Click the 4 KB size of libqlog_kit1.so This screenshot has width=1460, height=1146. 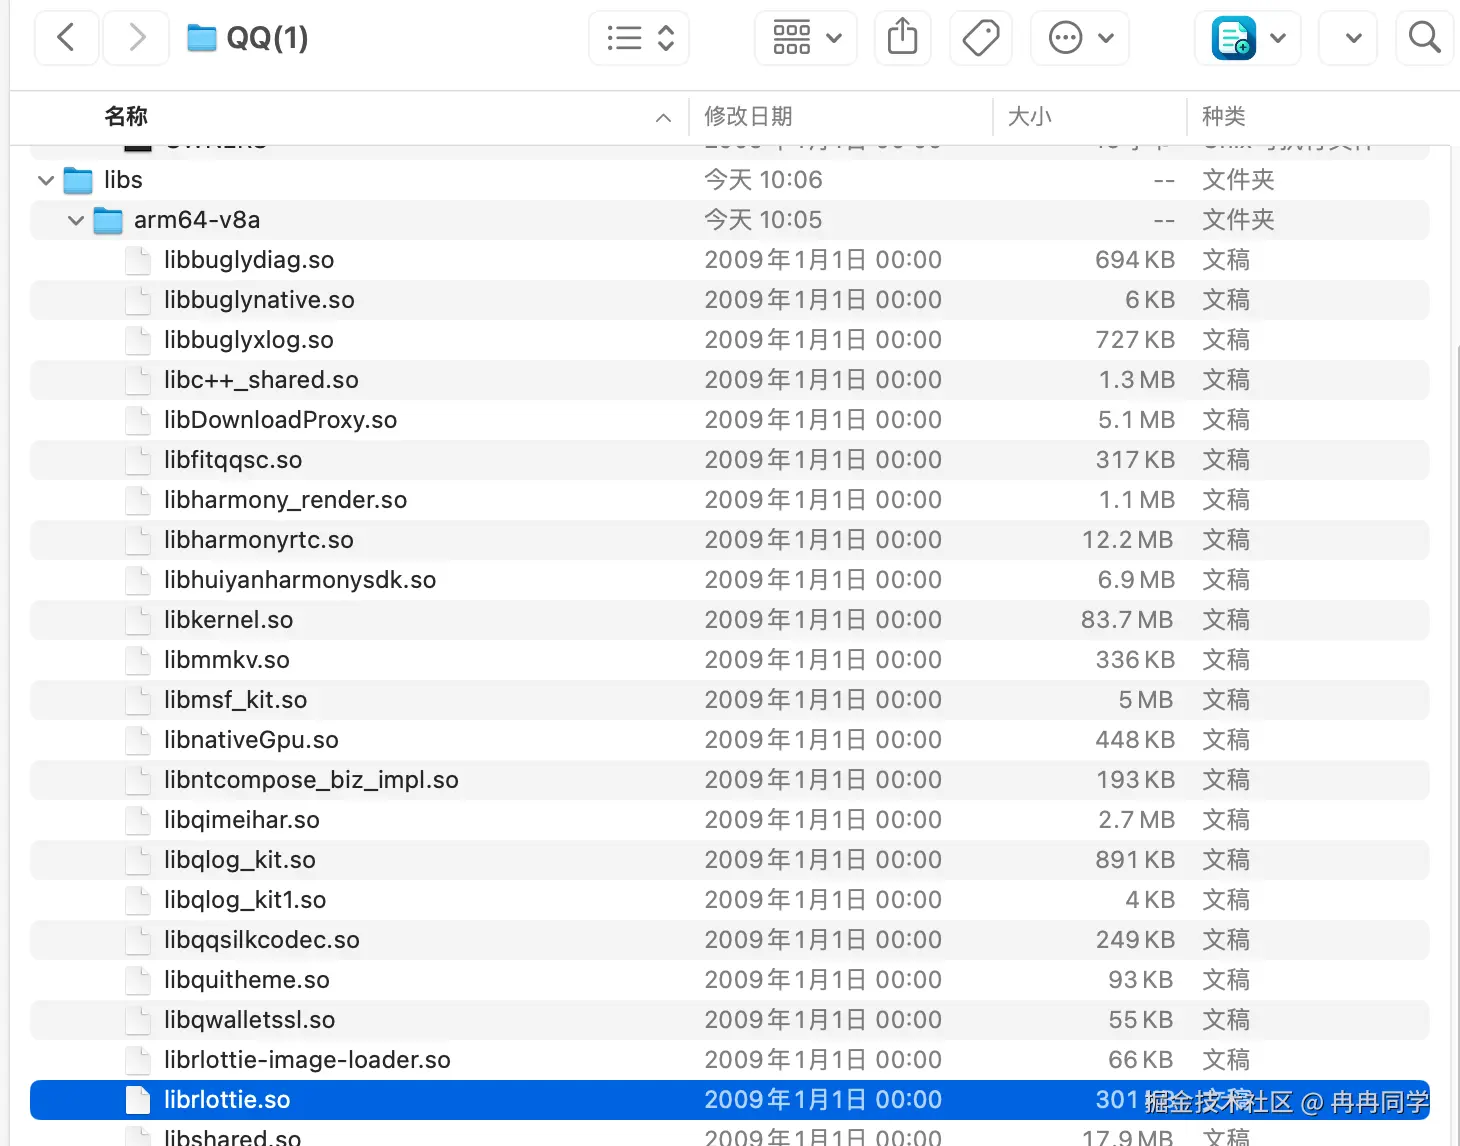[x=1150, y=900]
